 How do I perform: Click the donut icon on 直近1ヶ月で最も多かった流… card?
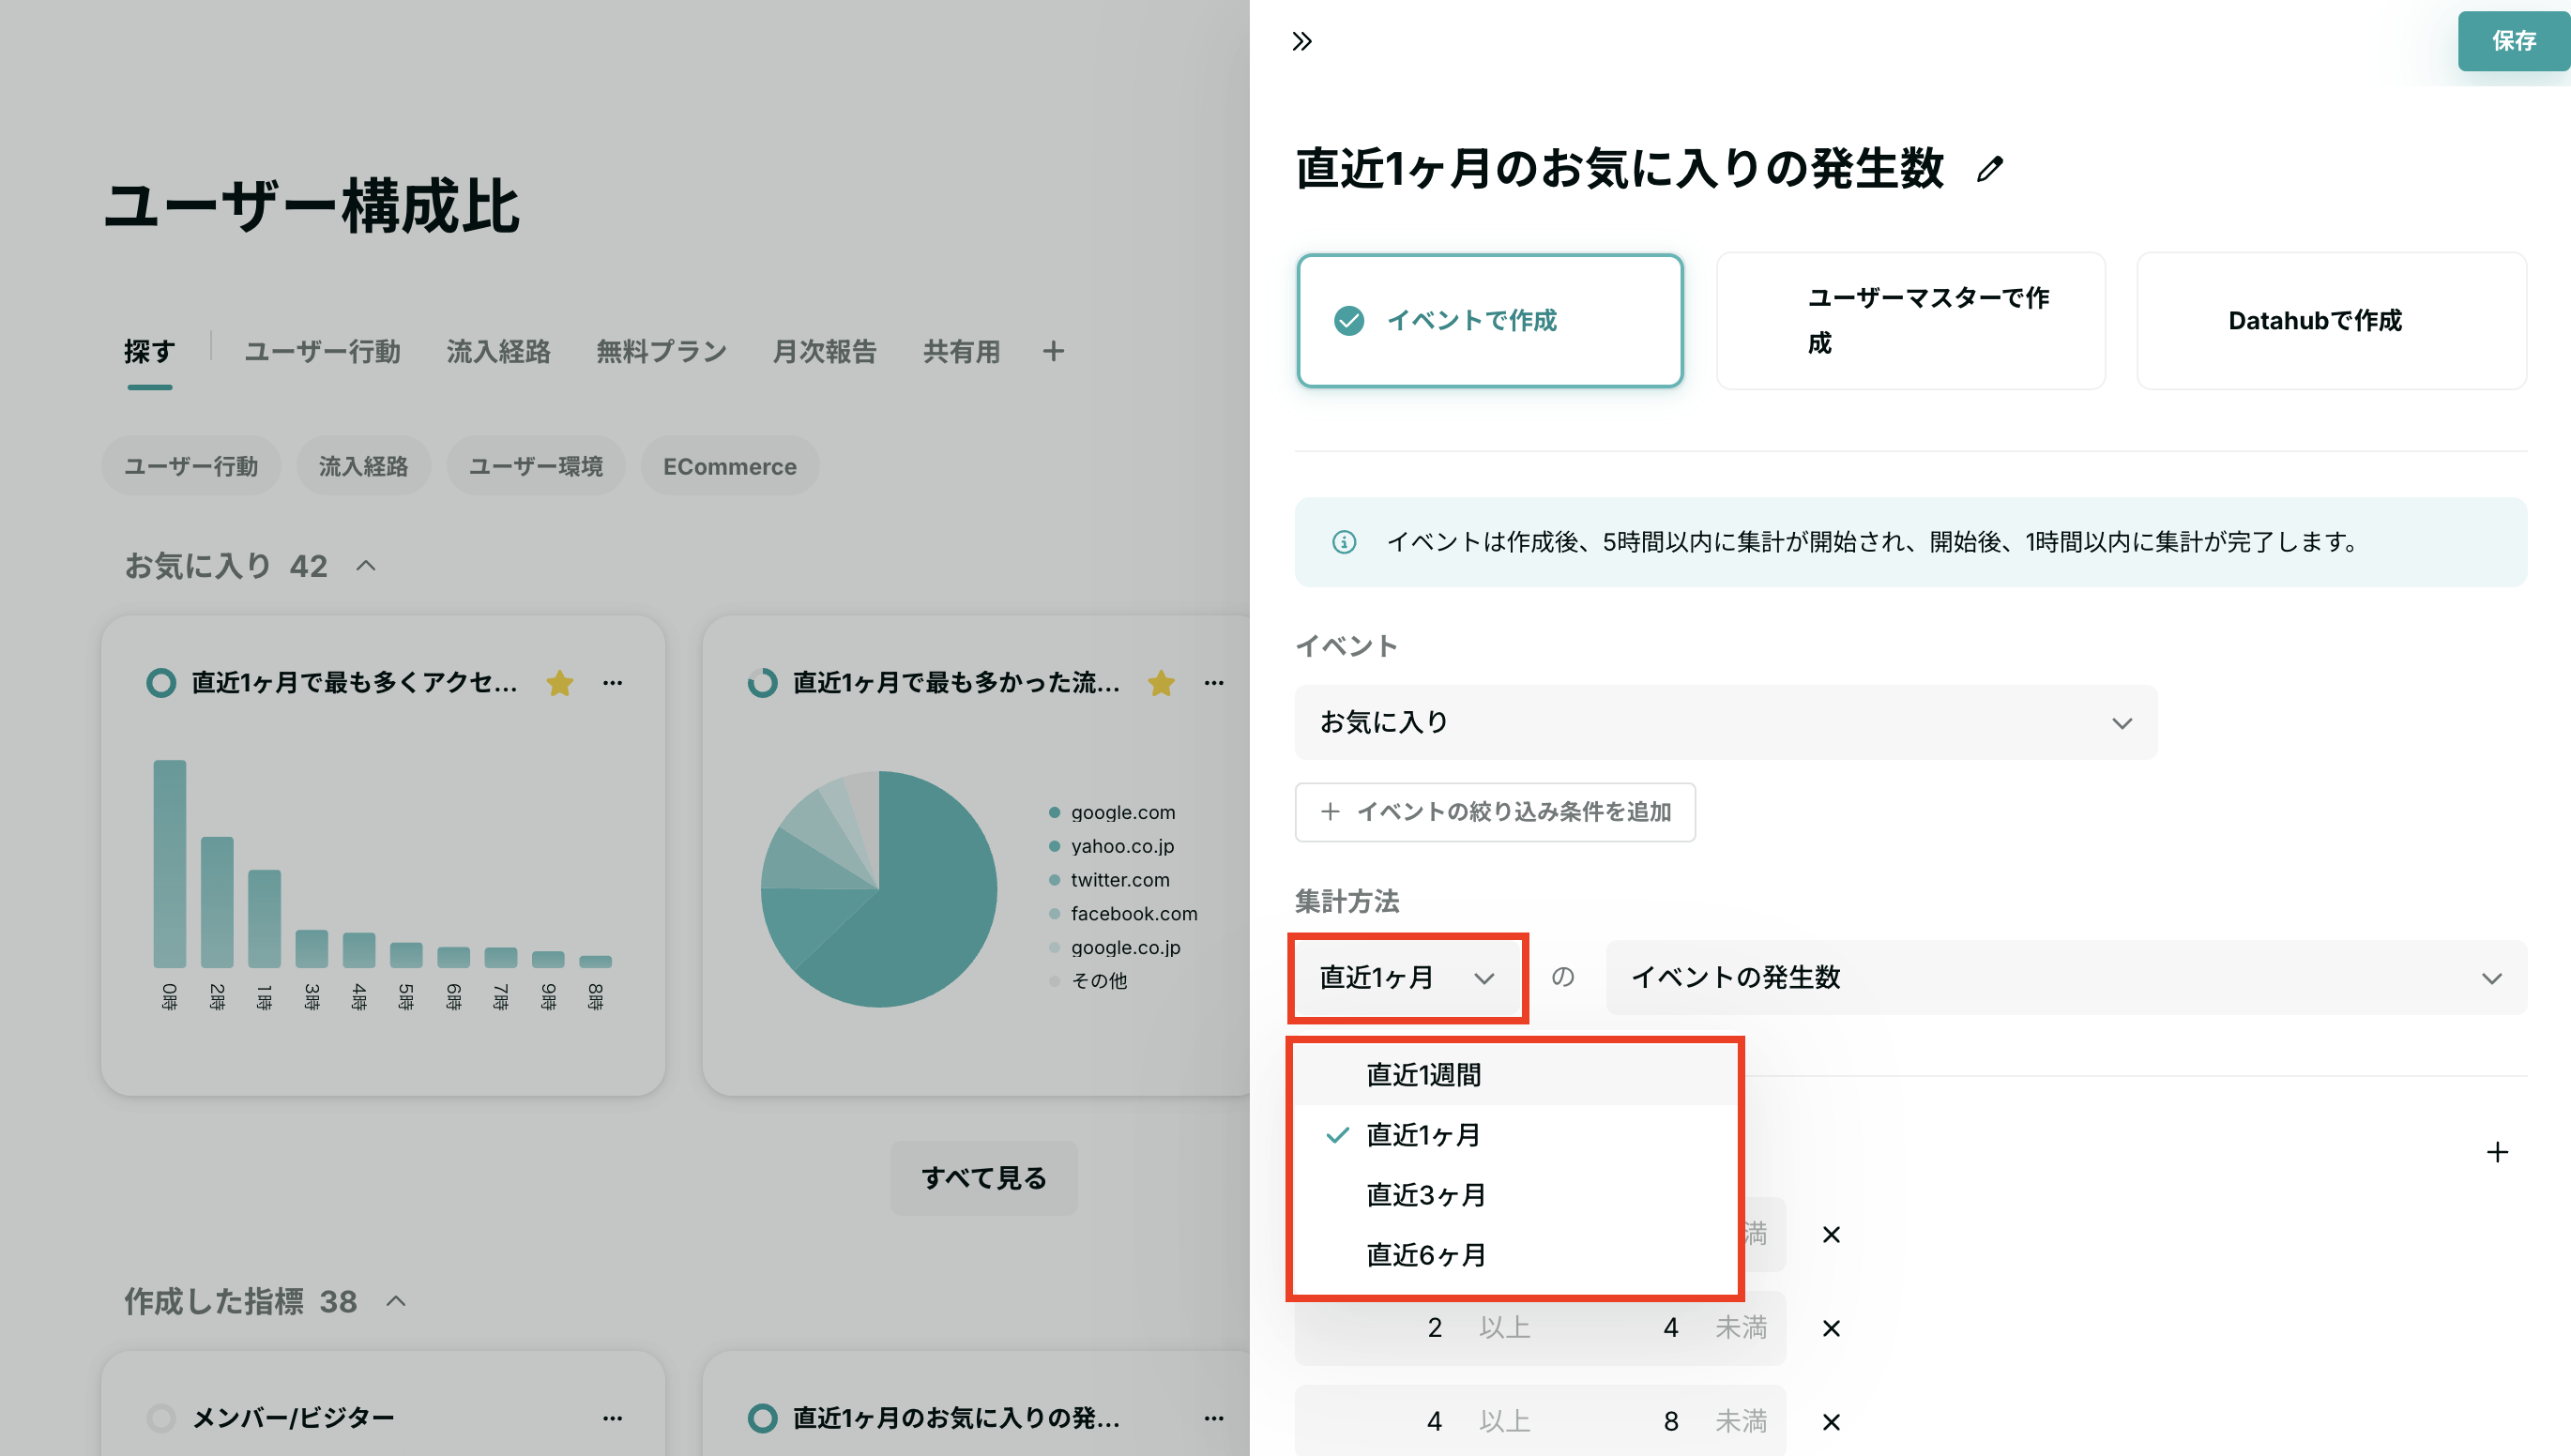pos(762,683)
